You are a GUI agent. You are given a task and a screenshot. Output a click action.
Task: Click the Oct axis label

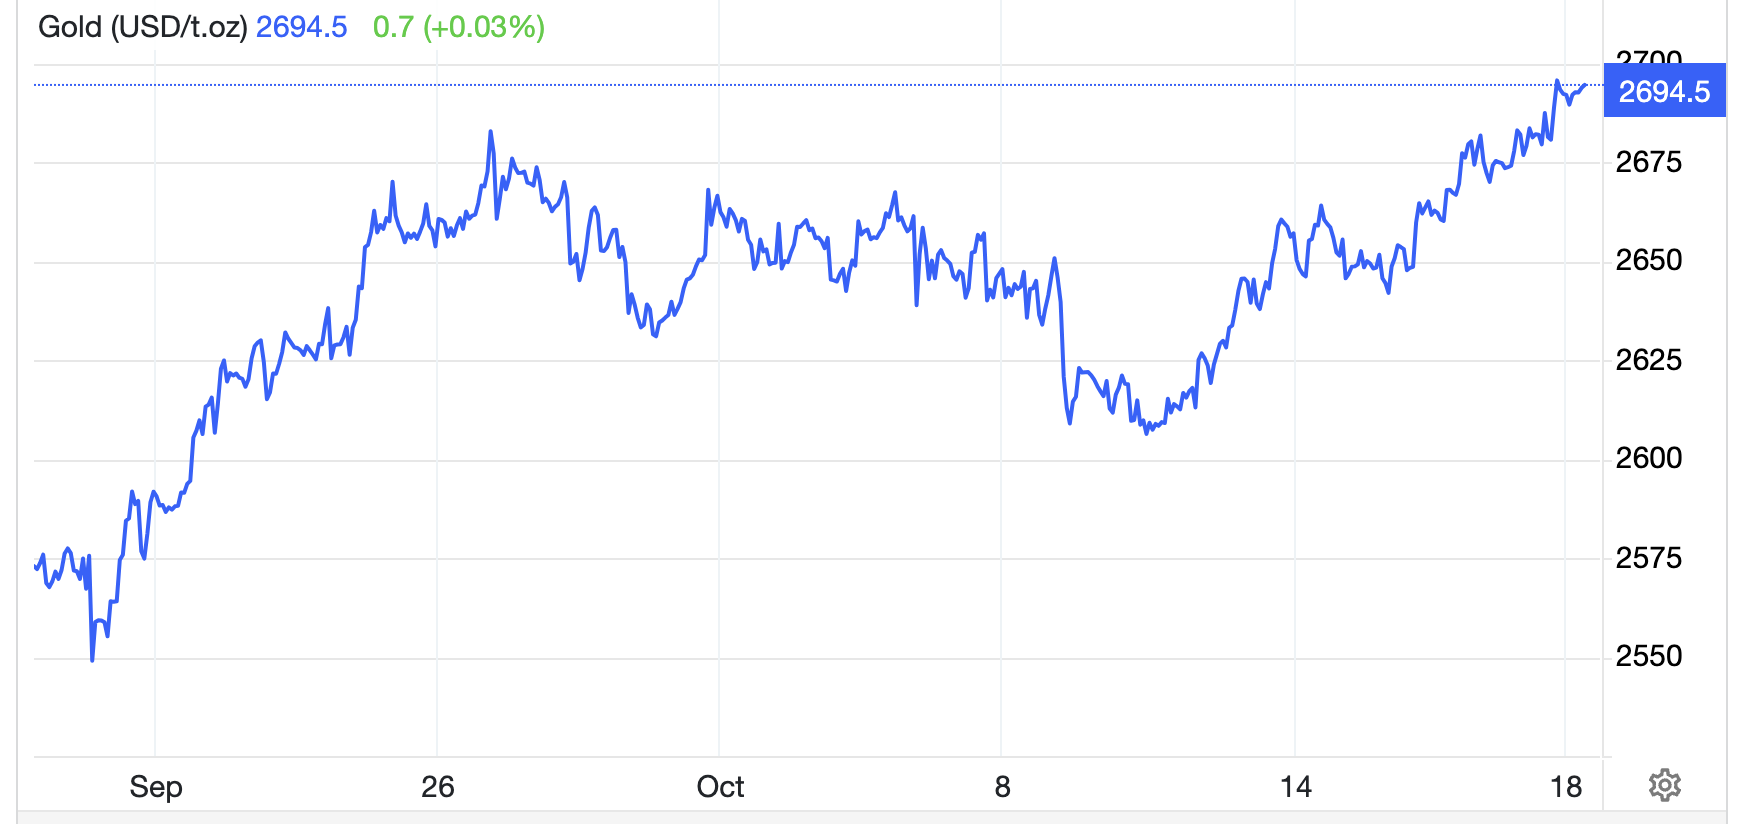coord(723,788)
